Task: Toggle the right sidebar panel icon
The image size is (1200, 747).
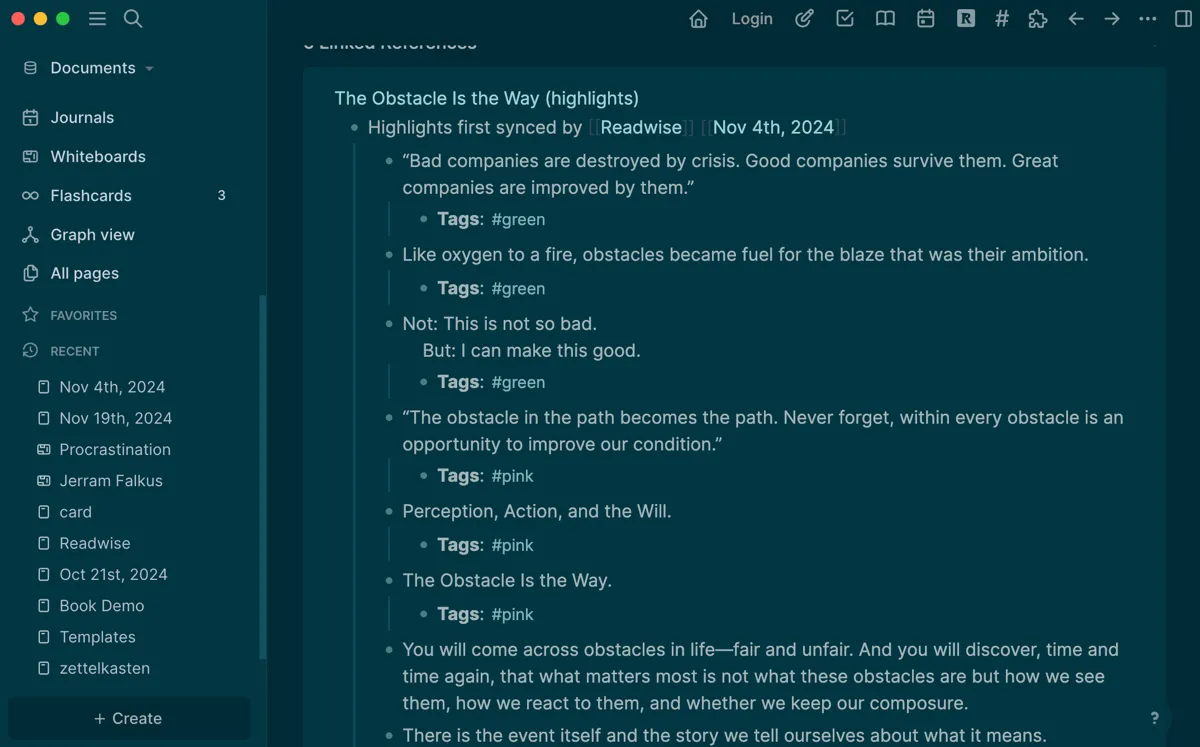Action: [x=1183, y=19]
